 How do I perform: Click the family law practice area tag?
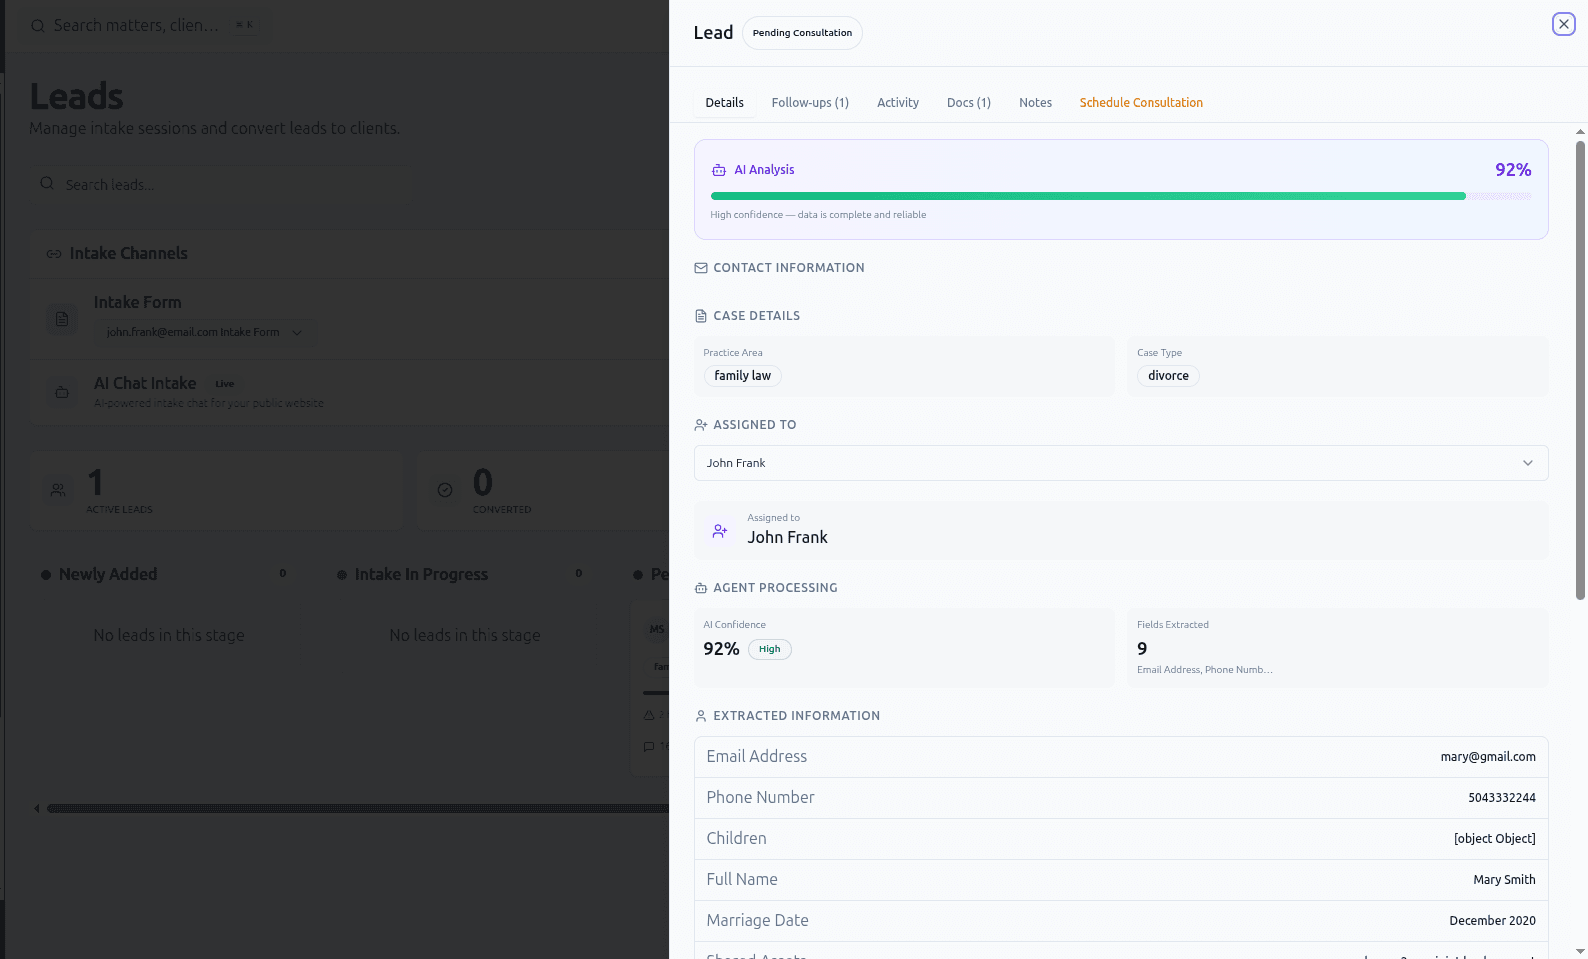point(743,376)
